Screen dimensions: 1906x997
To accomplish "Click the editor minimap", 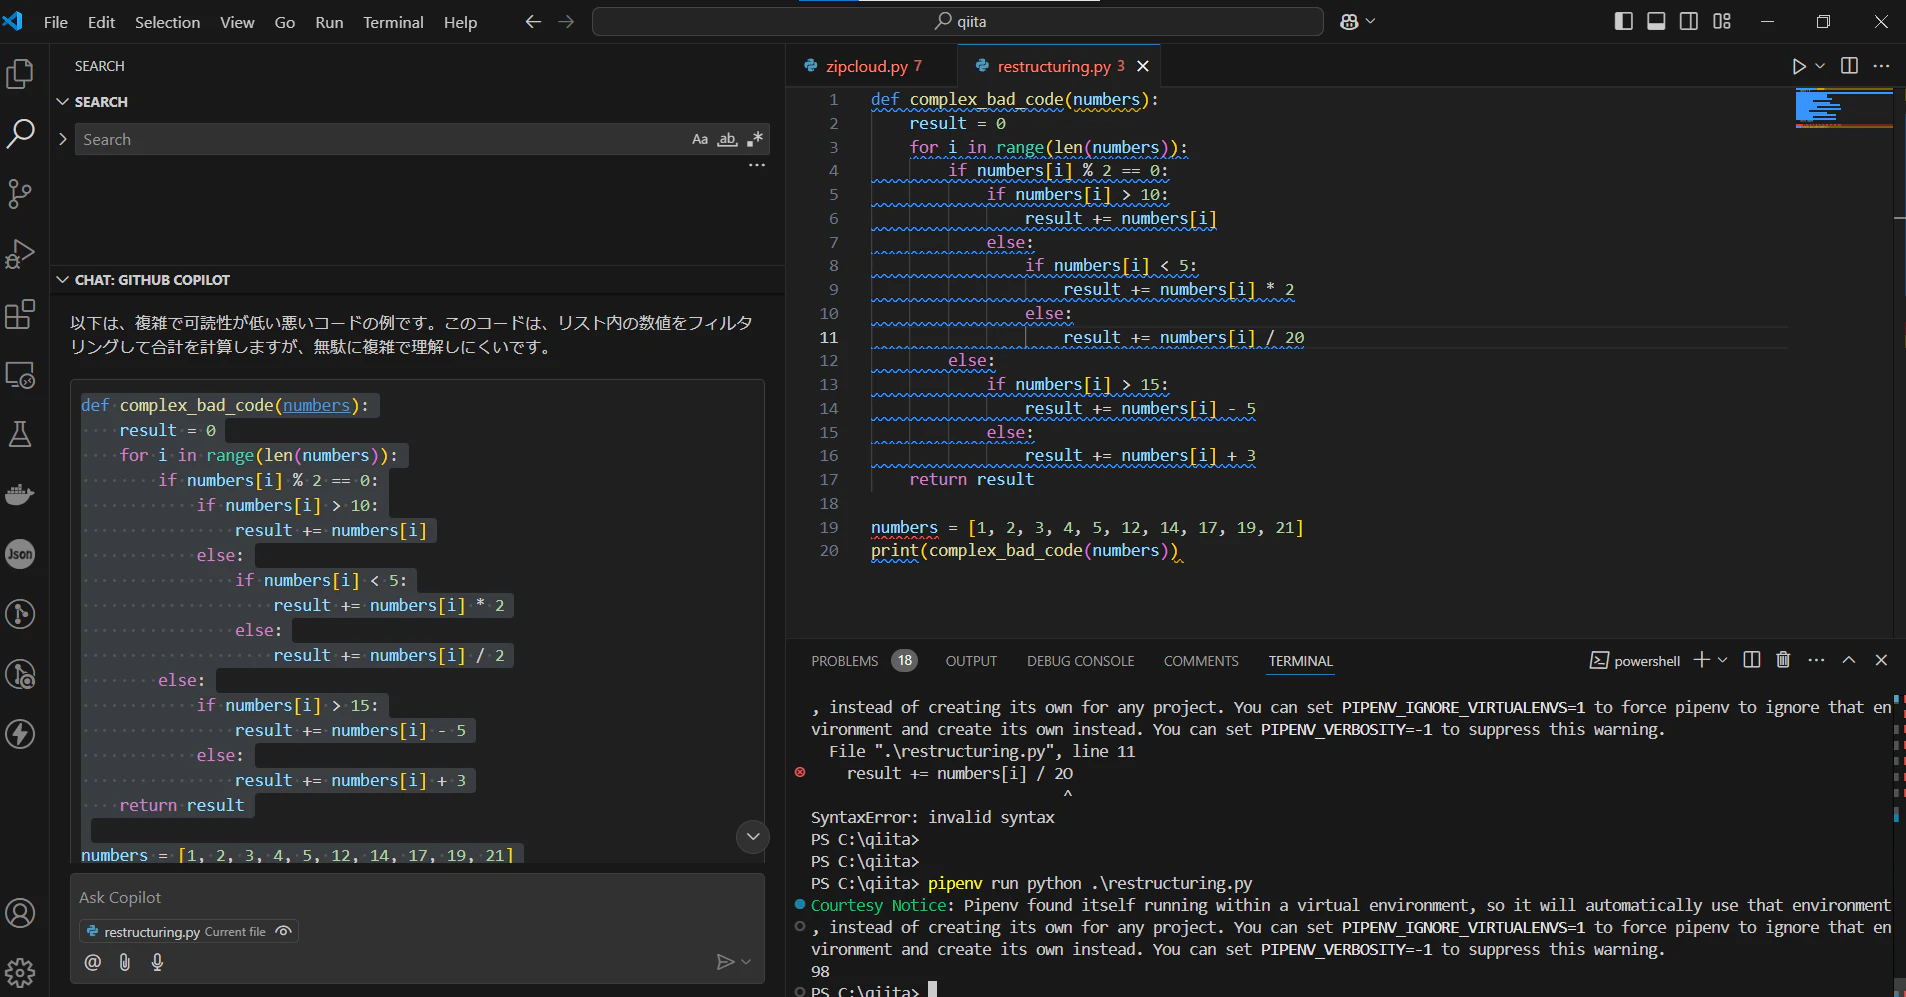I will click(1844, 108).
